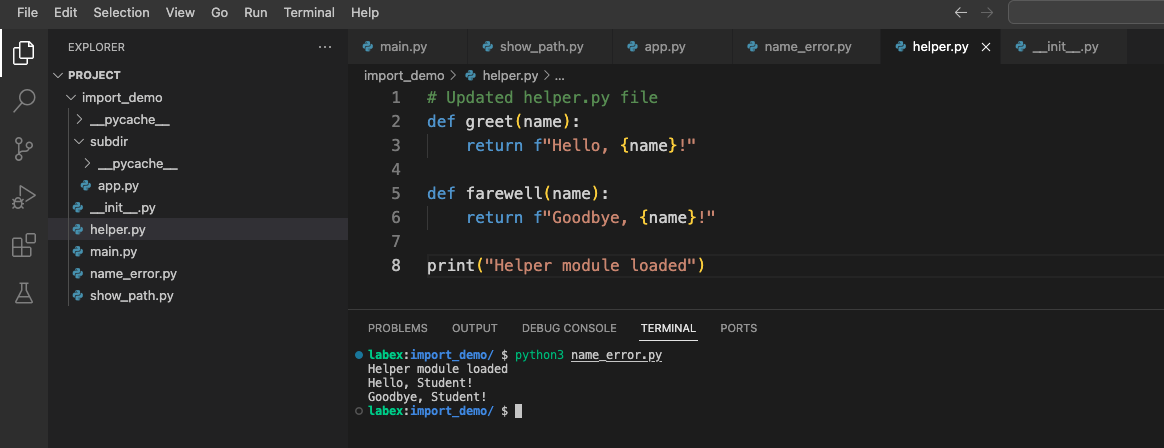Viewport: 1164px width, 448px height.
Task: Open the Extensions view icon
Action: tap(24, 245)
